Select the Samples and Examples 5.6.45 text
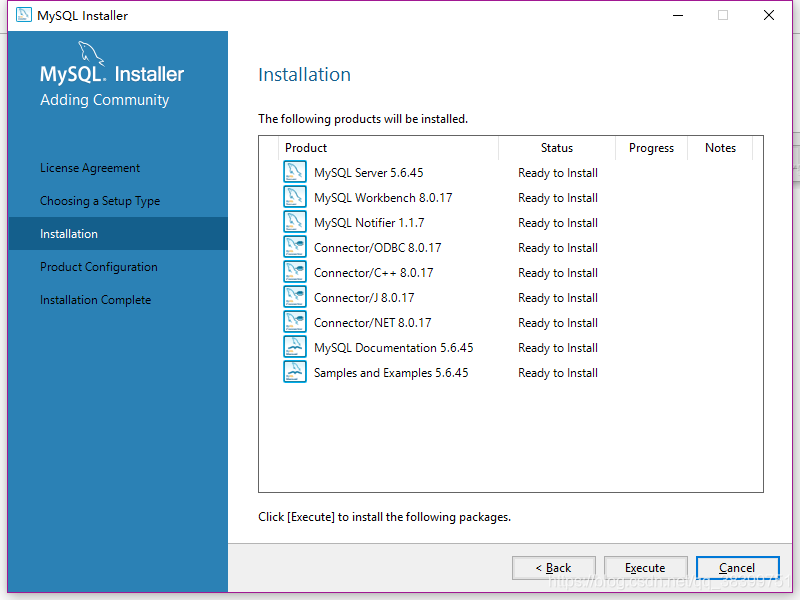The height and width of the screenshot is (600, 800). [x=391, y=373]
